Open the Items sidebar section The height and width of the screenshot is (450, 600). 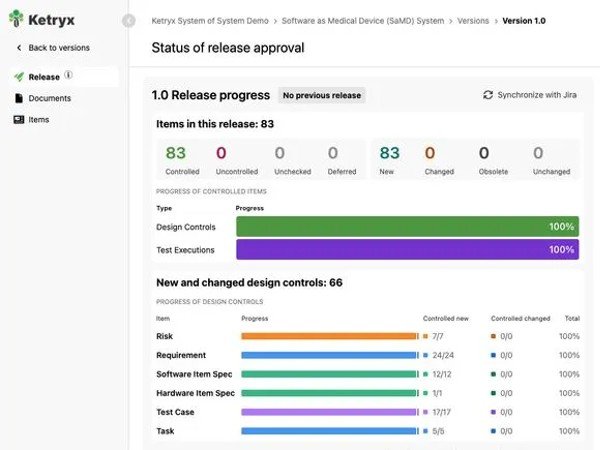(39, 120)
